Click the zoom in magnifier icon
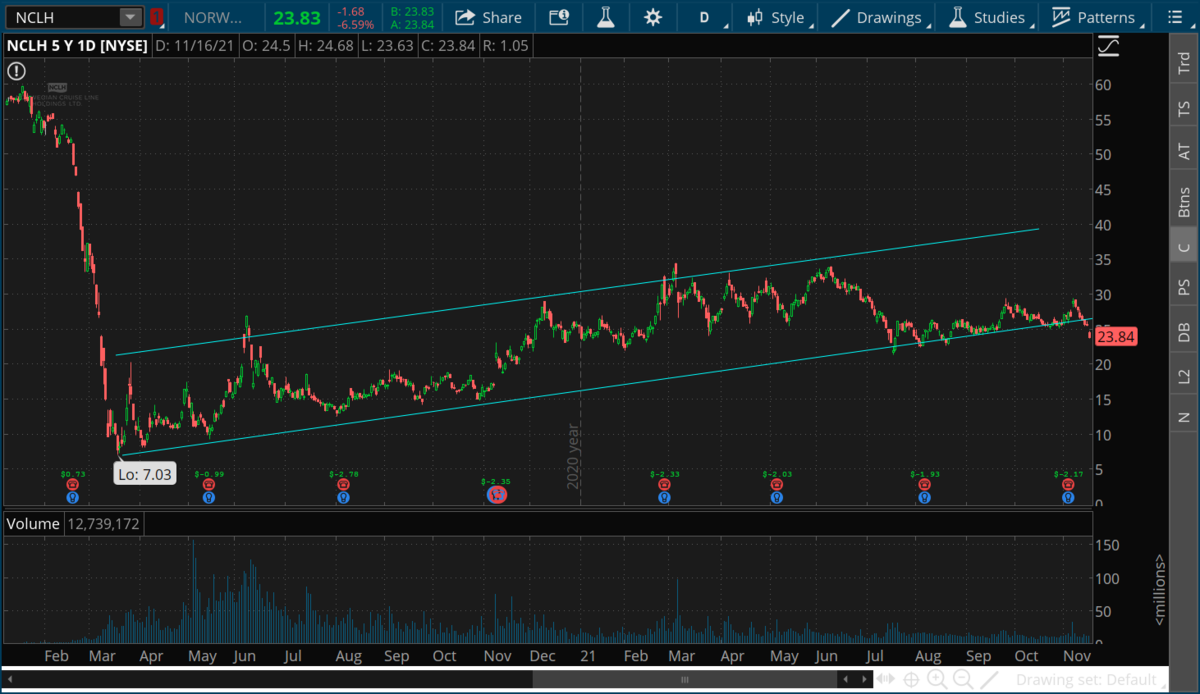Image resolution: width=1200 pixels, height=694 pixels. click(x=937, y=680)
